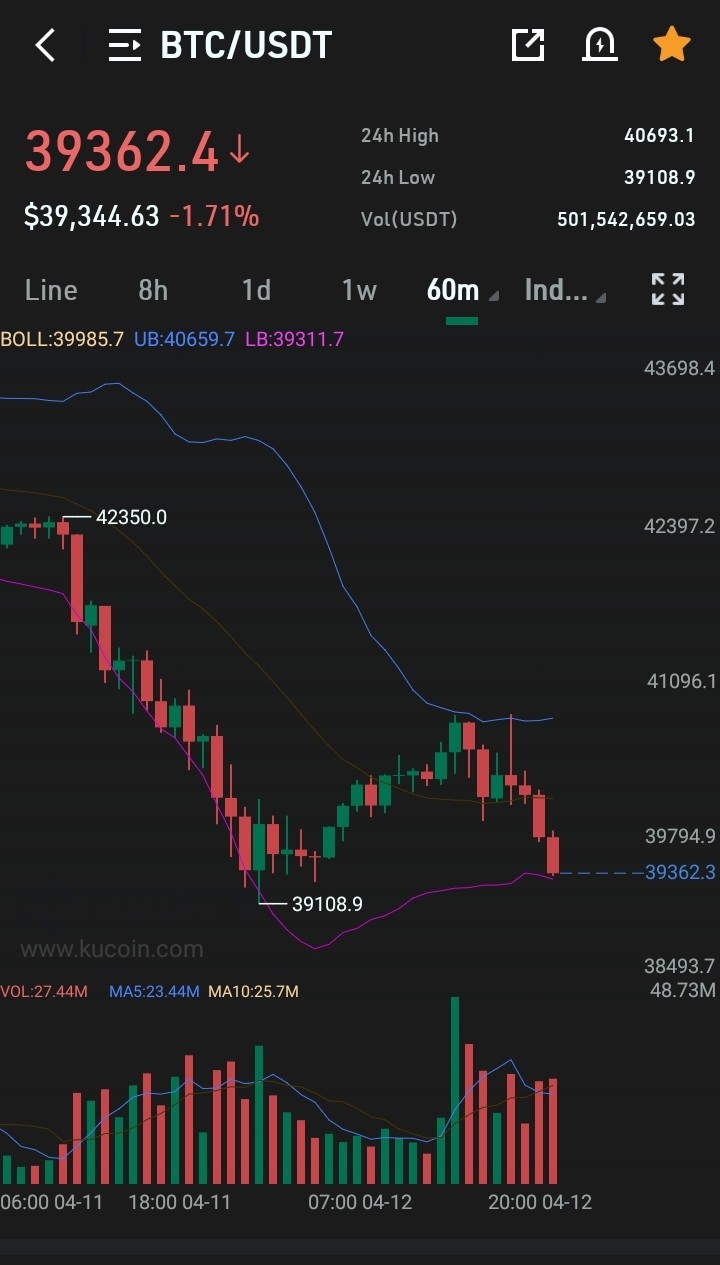Open the trading pair list menu icon
Viewport: 720px width, 1265px height.
125,45
